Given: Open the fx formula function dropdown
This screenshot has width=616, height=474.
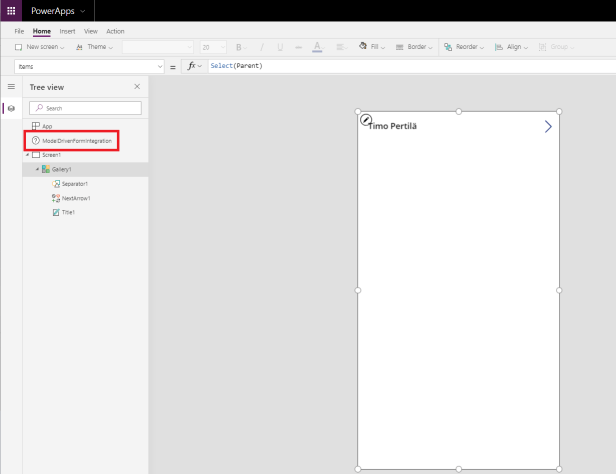Looking at the screenshot, I should click(x=194, y=66).
